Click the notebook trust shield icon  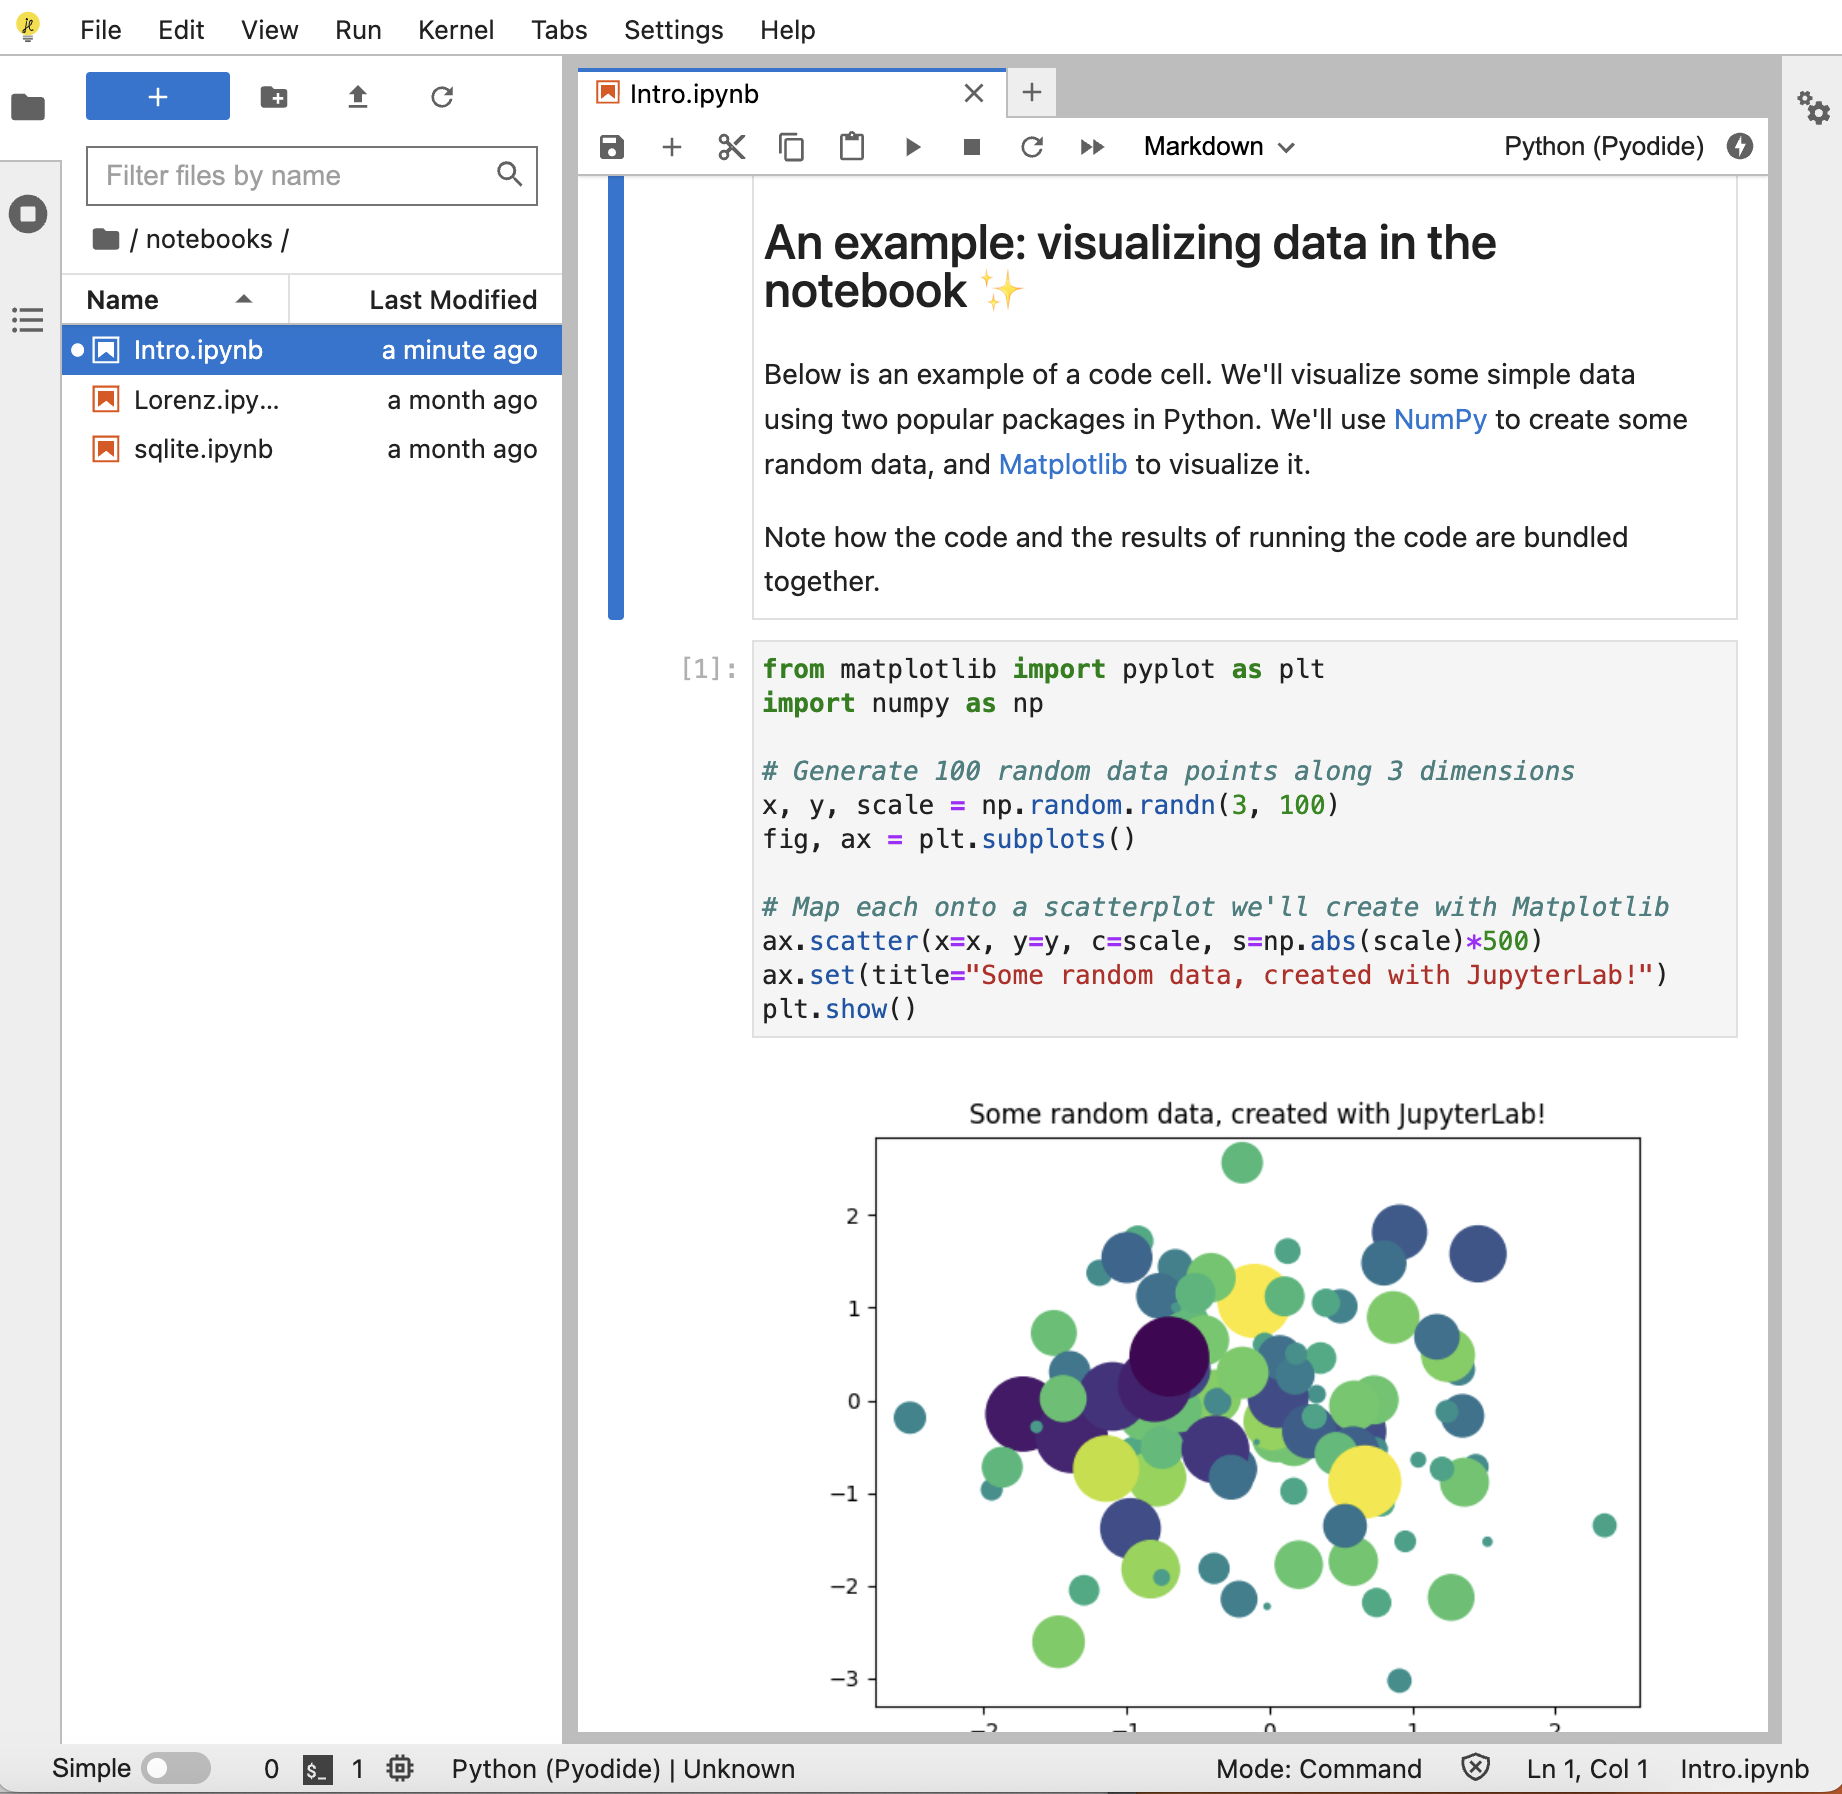click(1475, 1767)
